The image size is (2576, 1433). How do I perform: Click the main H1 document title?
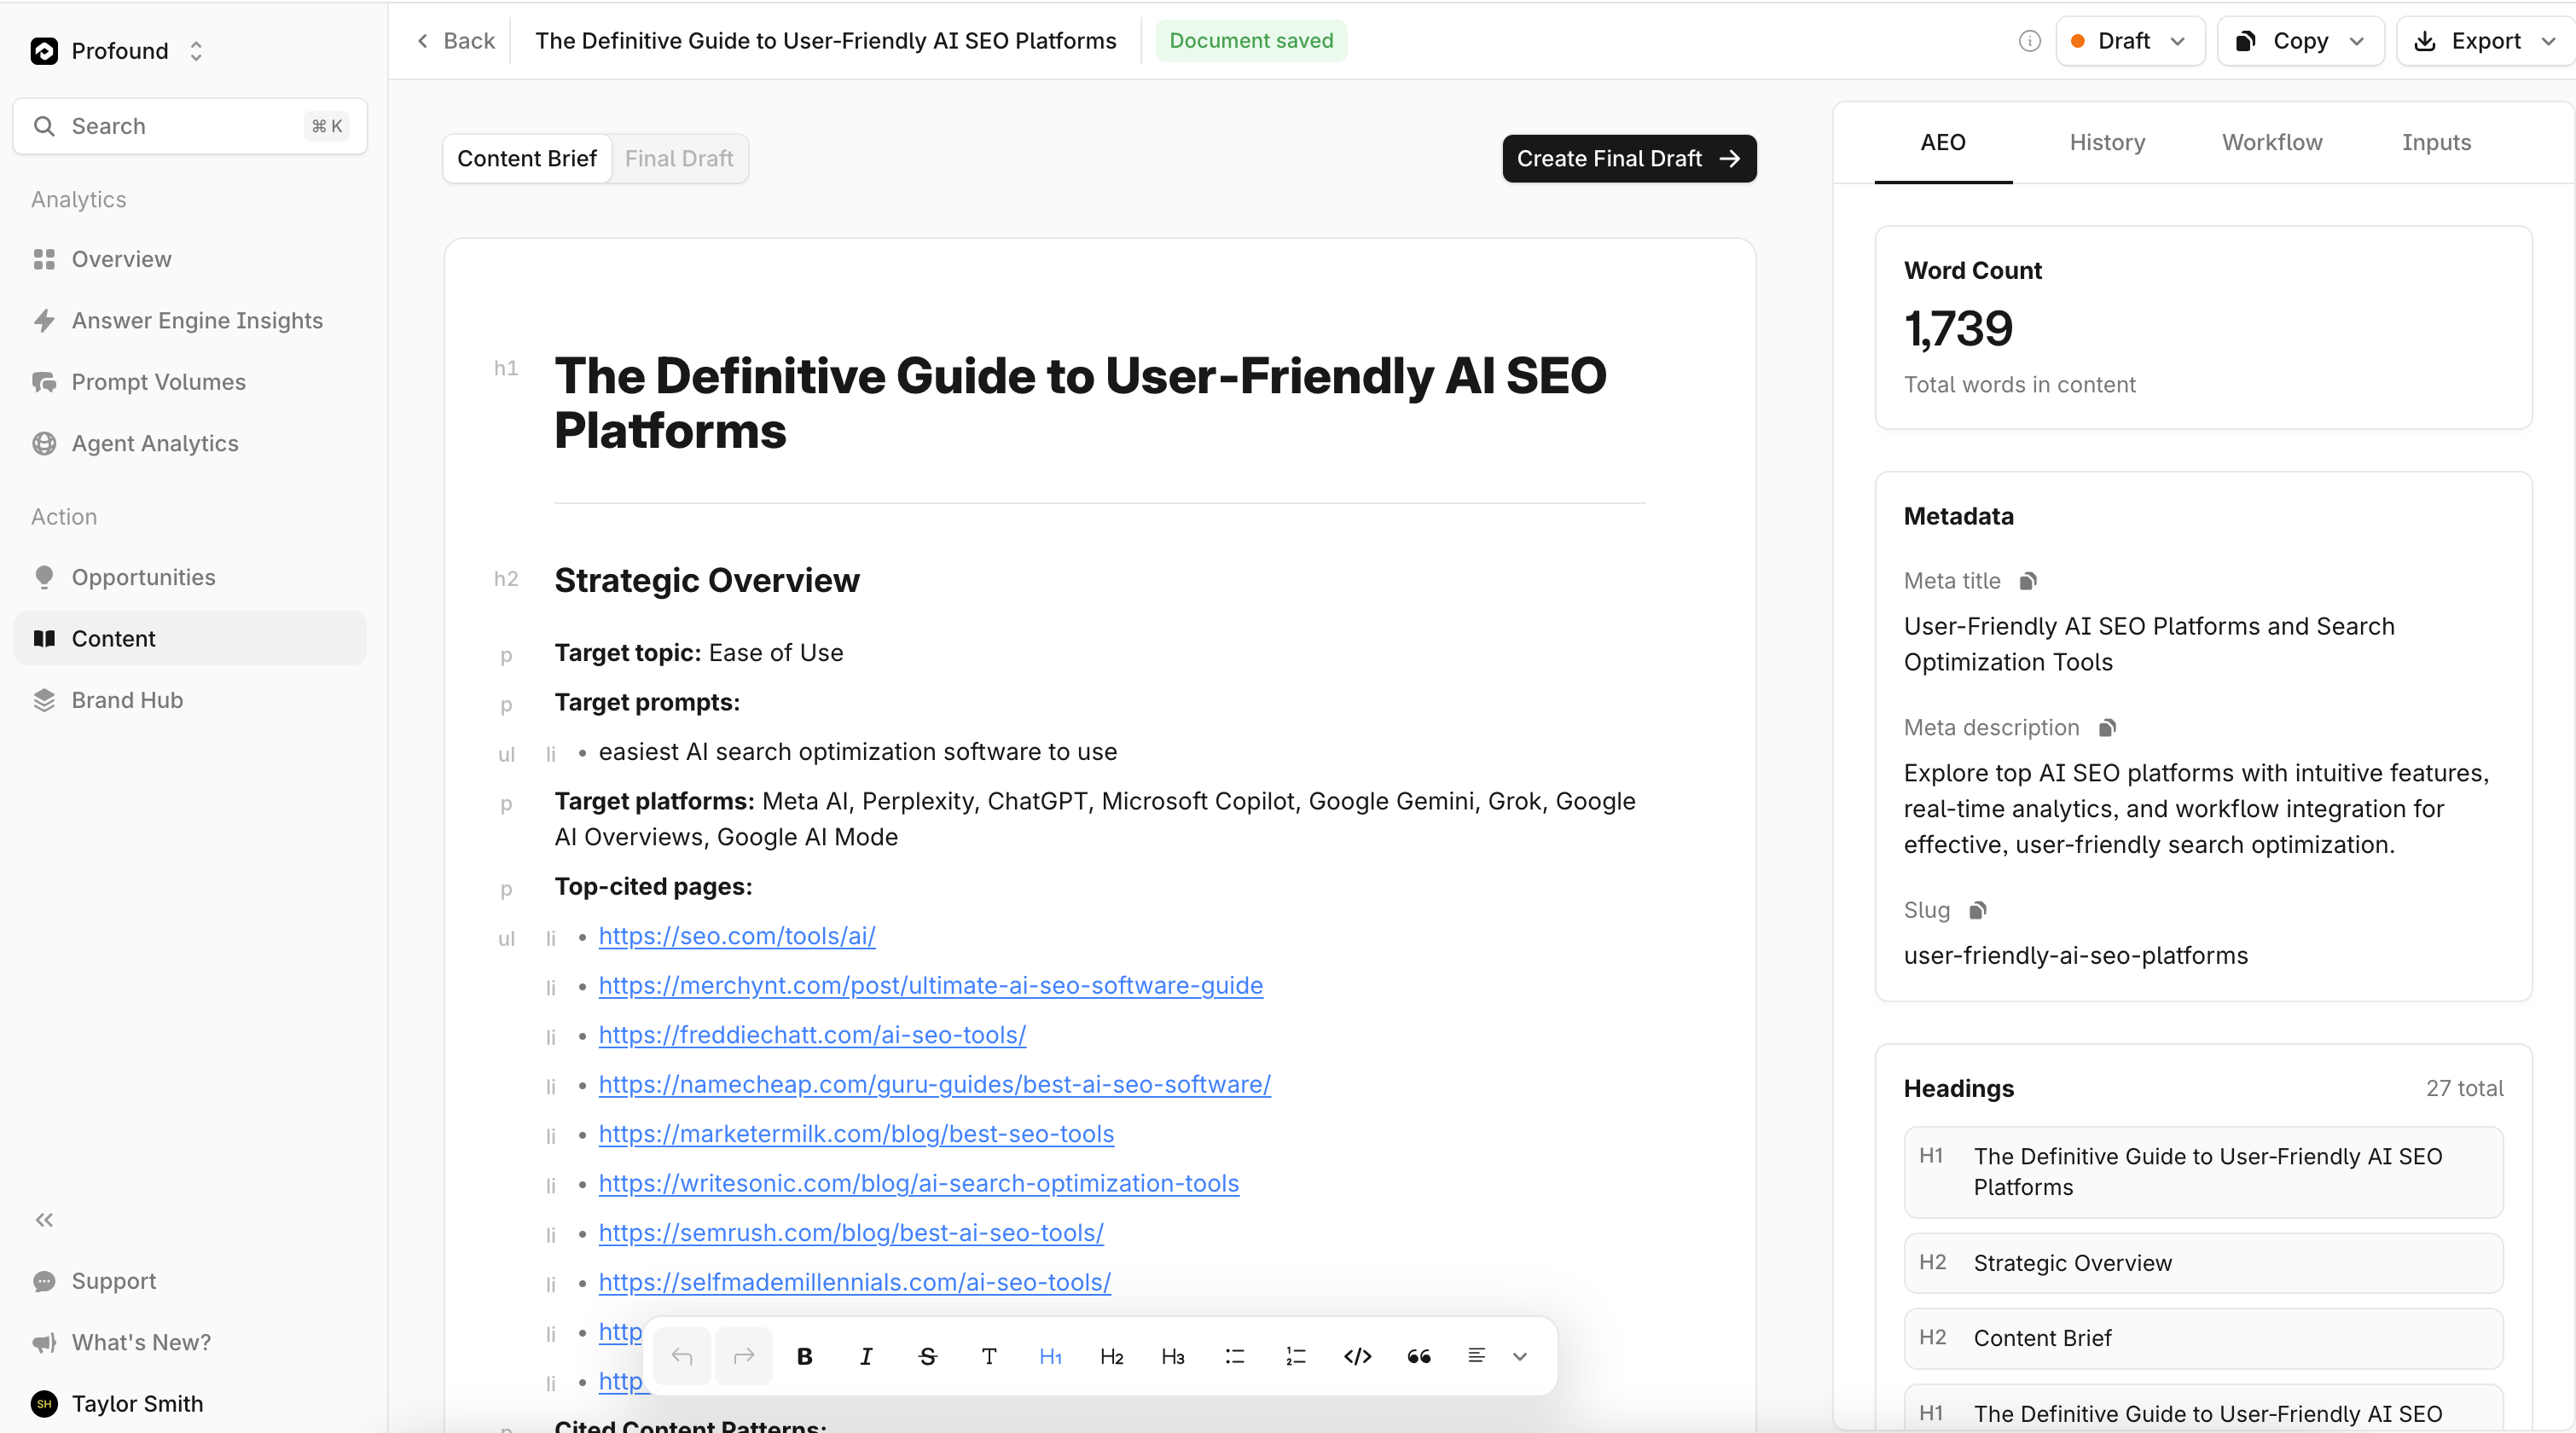[x=1080, y=403]
